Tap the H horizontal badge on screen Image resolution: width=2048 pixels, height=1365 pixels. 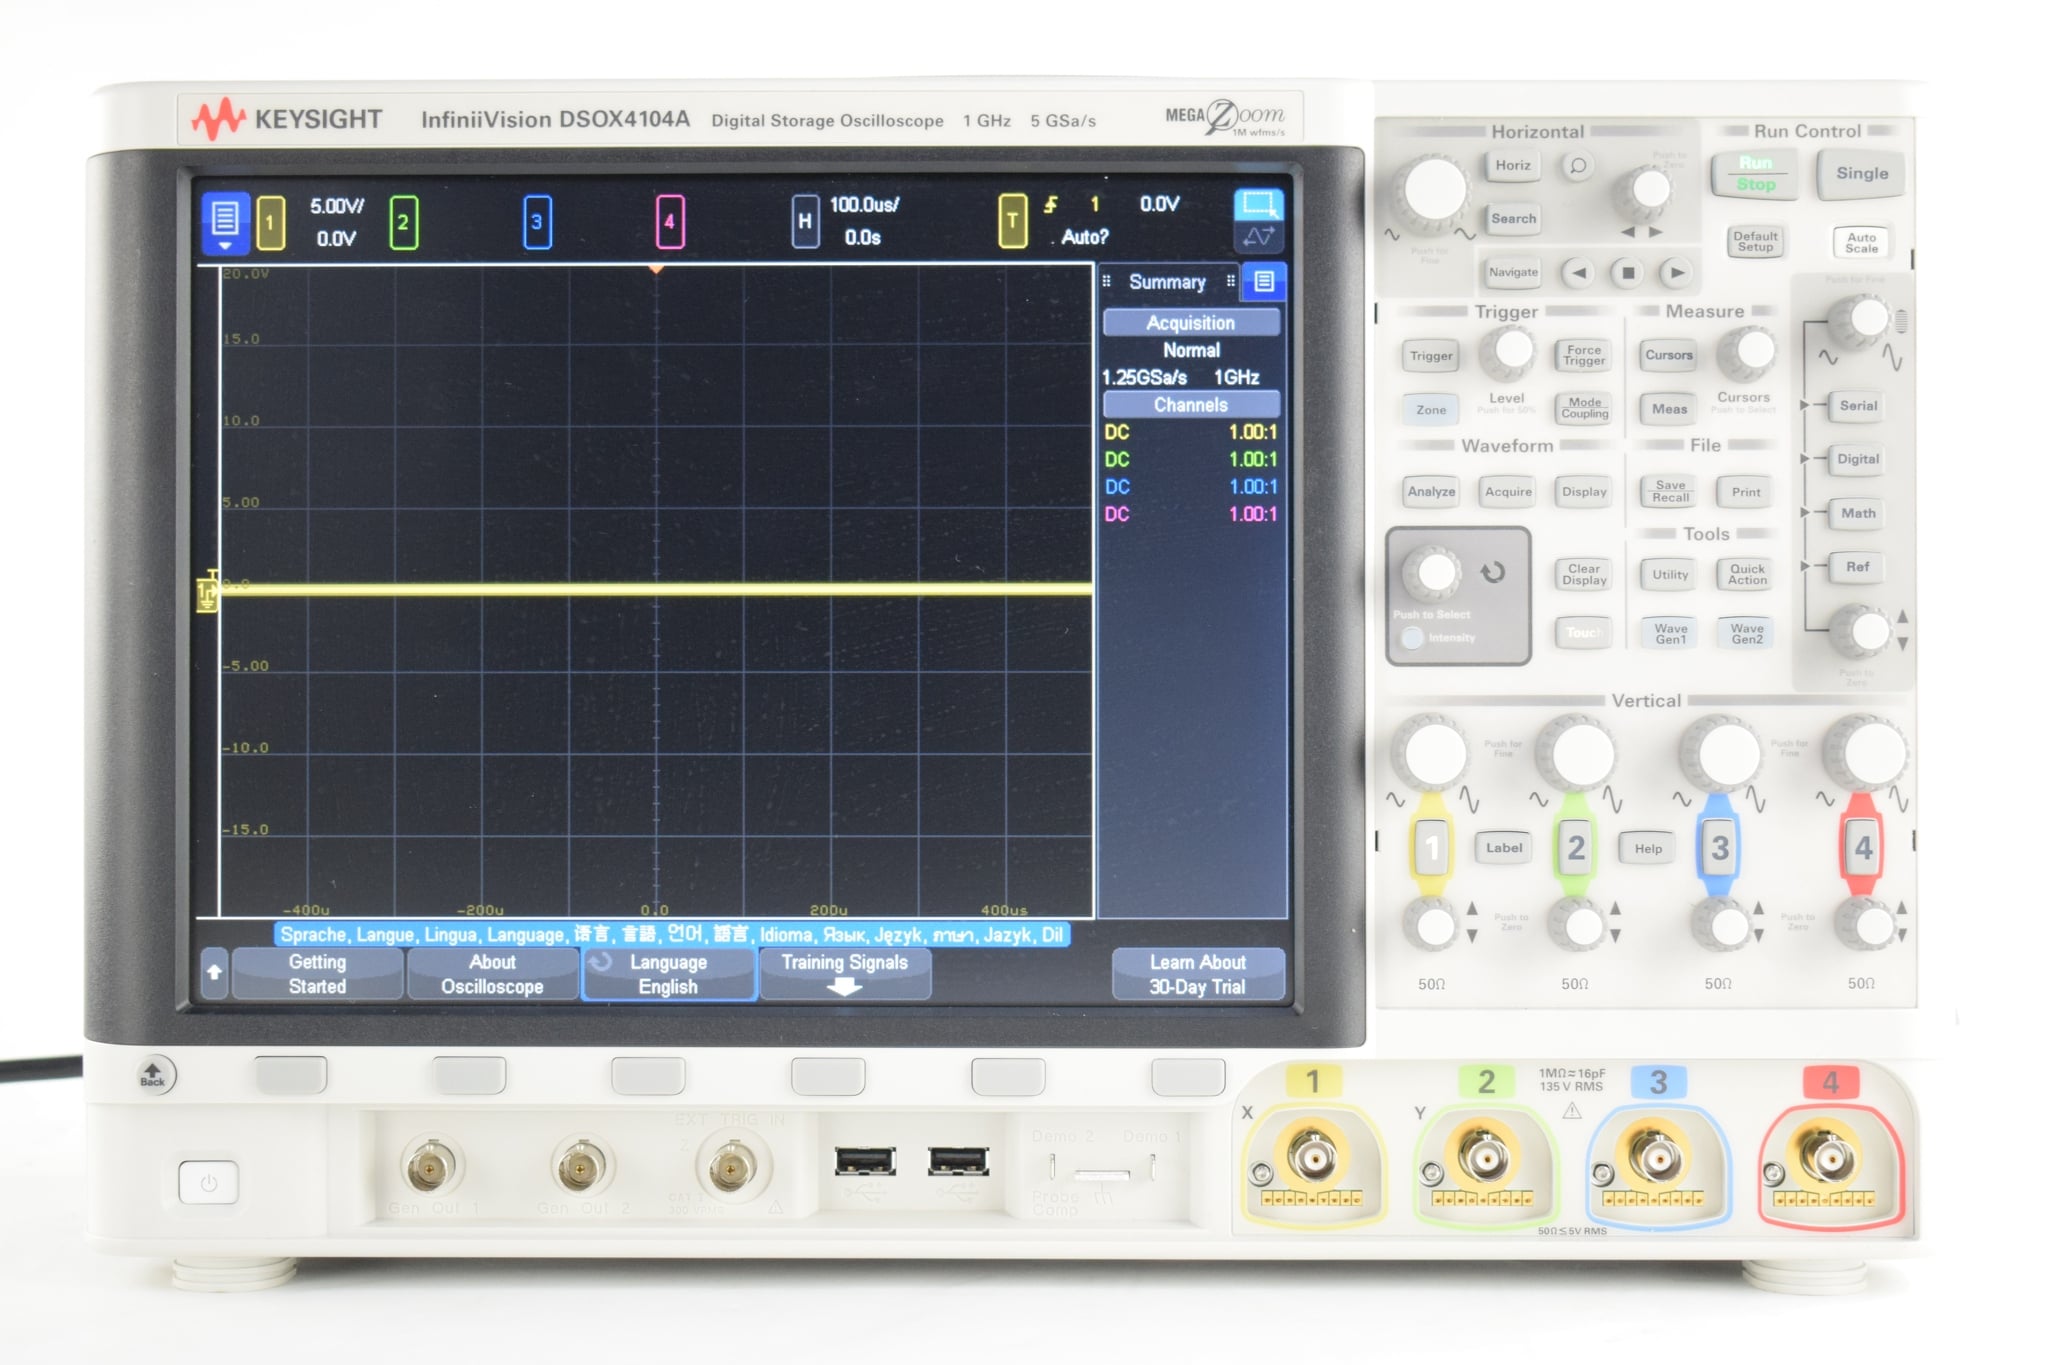pyautogui.click(x=805, y=222)
